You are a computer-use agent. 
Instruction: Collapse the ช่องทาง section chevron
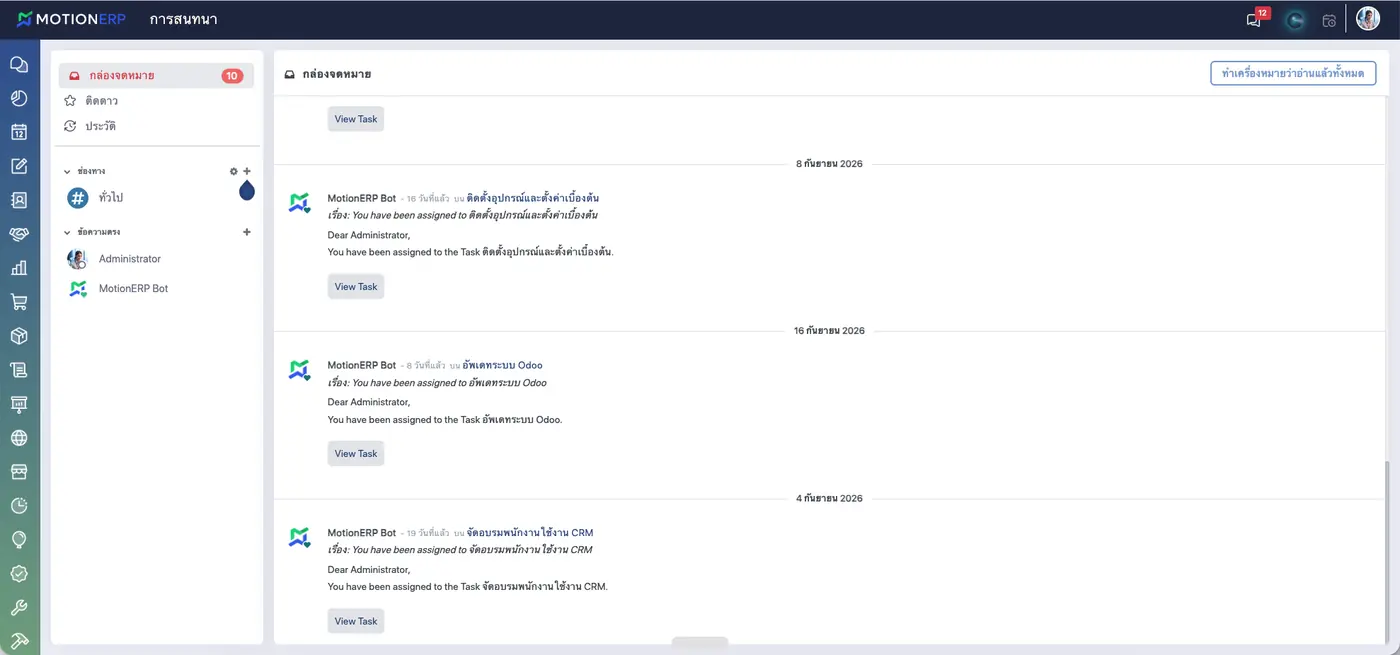(x=67, y=172)
